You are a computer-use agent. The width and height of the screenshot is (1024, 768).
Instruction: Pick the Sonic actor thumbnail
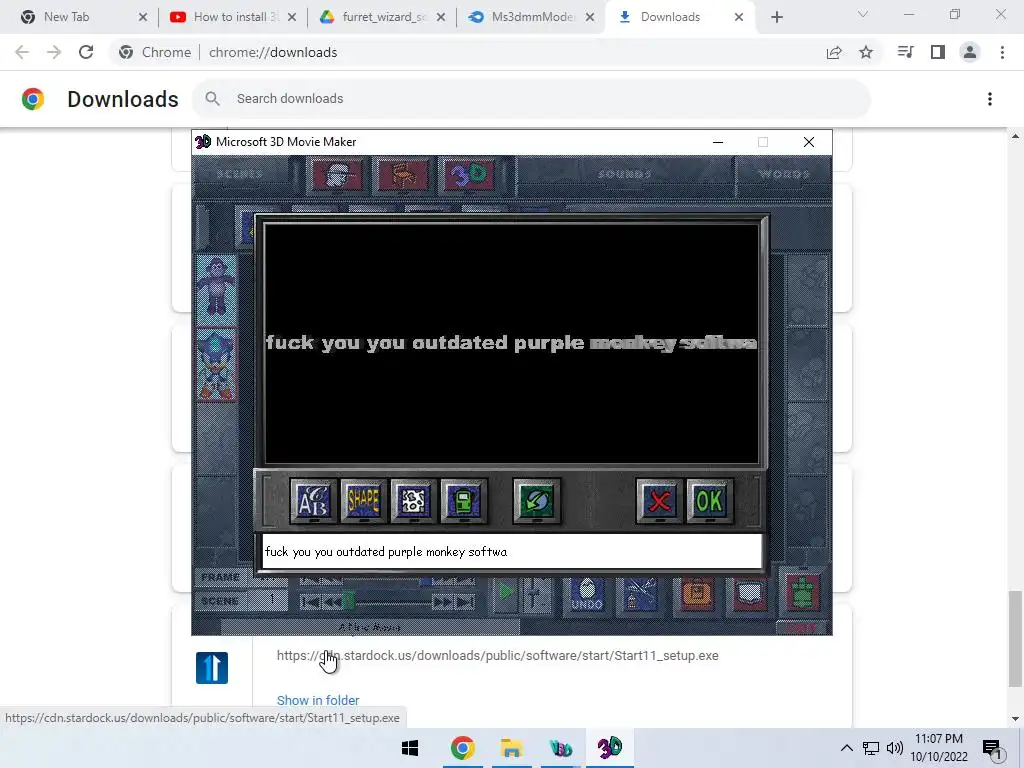pyautogui.click(x=216, y=364)
